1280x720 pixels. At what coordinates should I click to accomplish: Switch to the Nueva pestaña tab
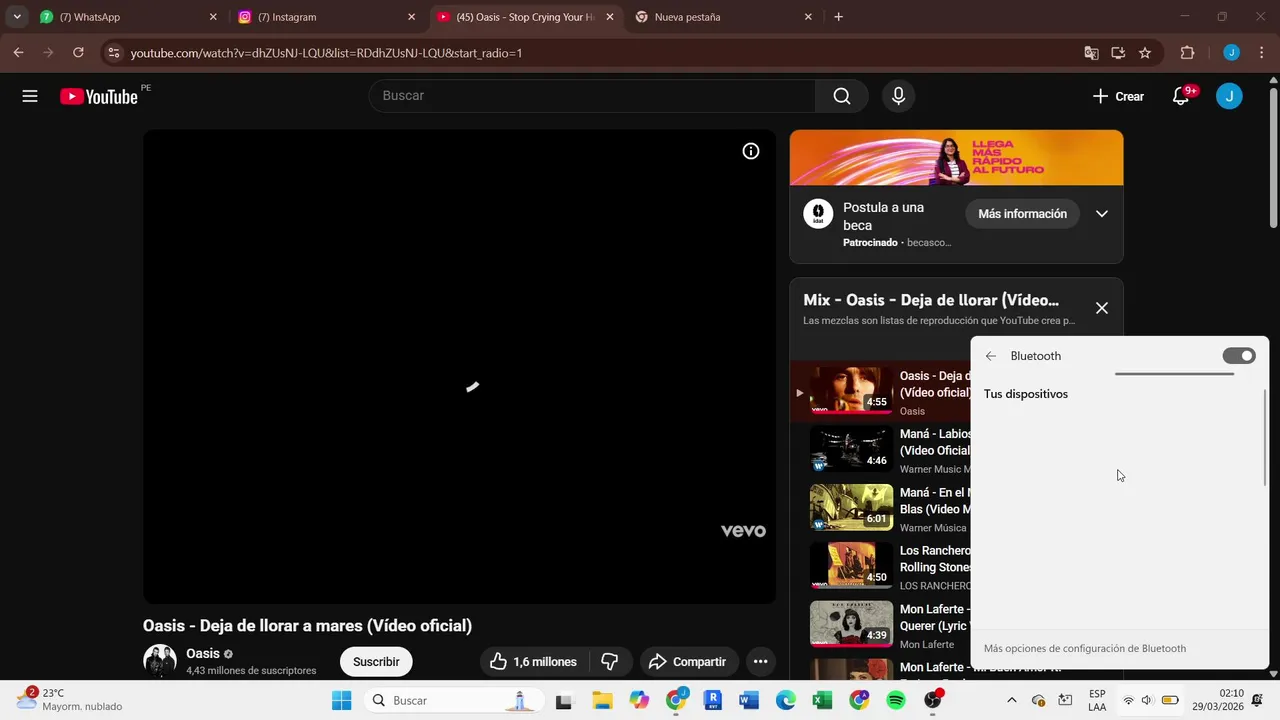724,17
